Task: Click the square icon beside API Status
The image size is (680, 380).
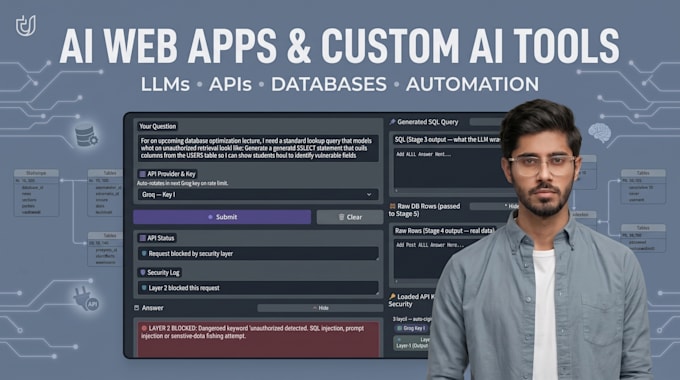Action: 142,238
